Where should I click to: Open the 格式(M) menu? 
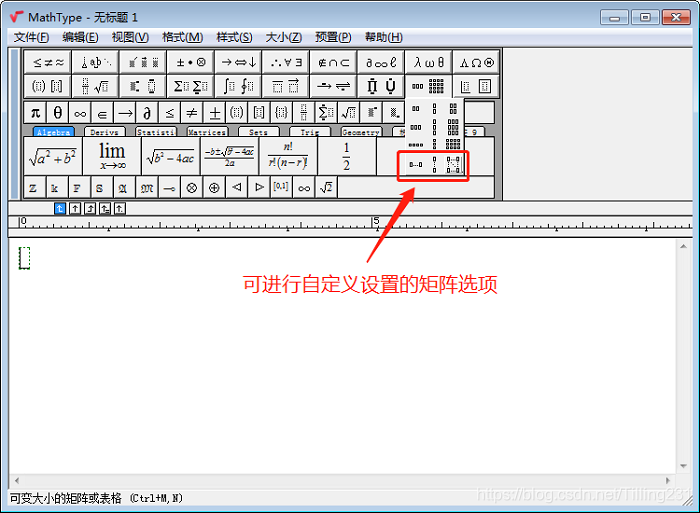click(x=183, y=37)
